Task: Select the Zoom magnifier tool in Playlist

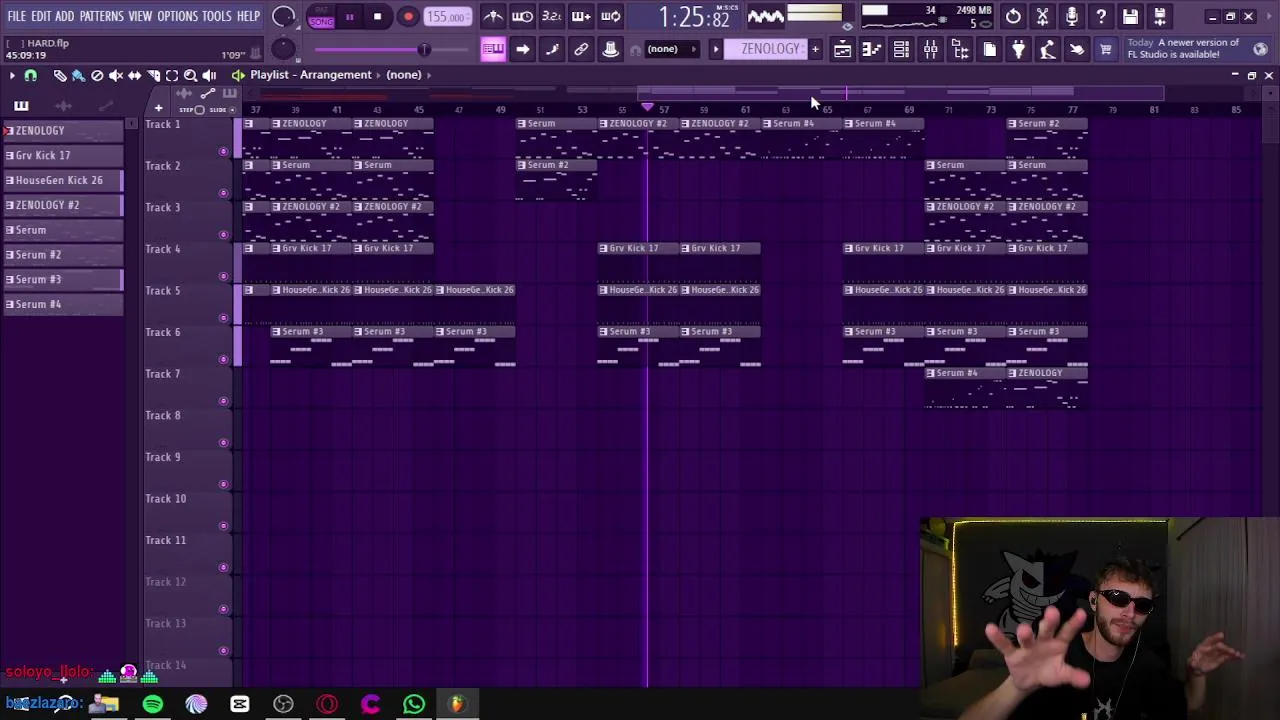Action: pyautogui.click(x=190, y=75)
